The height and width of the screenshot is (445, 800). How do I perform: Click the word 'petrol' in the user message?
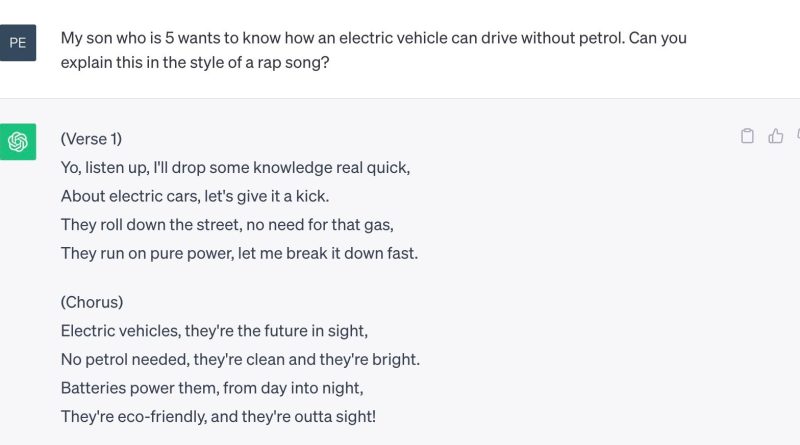[x=601, y=38]
